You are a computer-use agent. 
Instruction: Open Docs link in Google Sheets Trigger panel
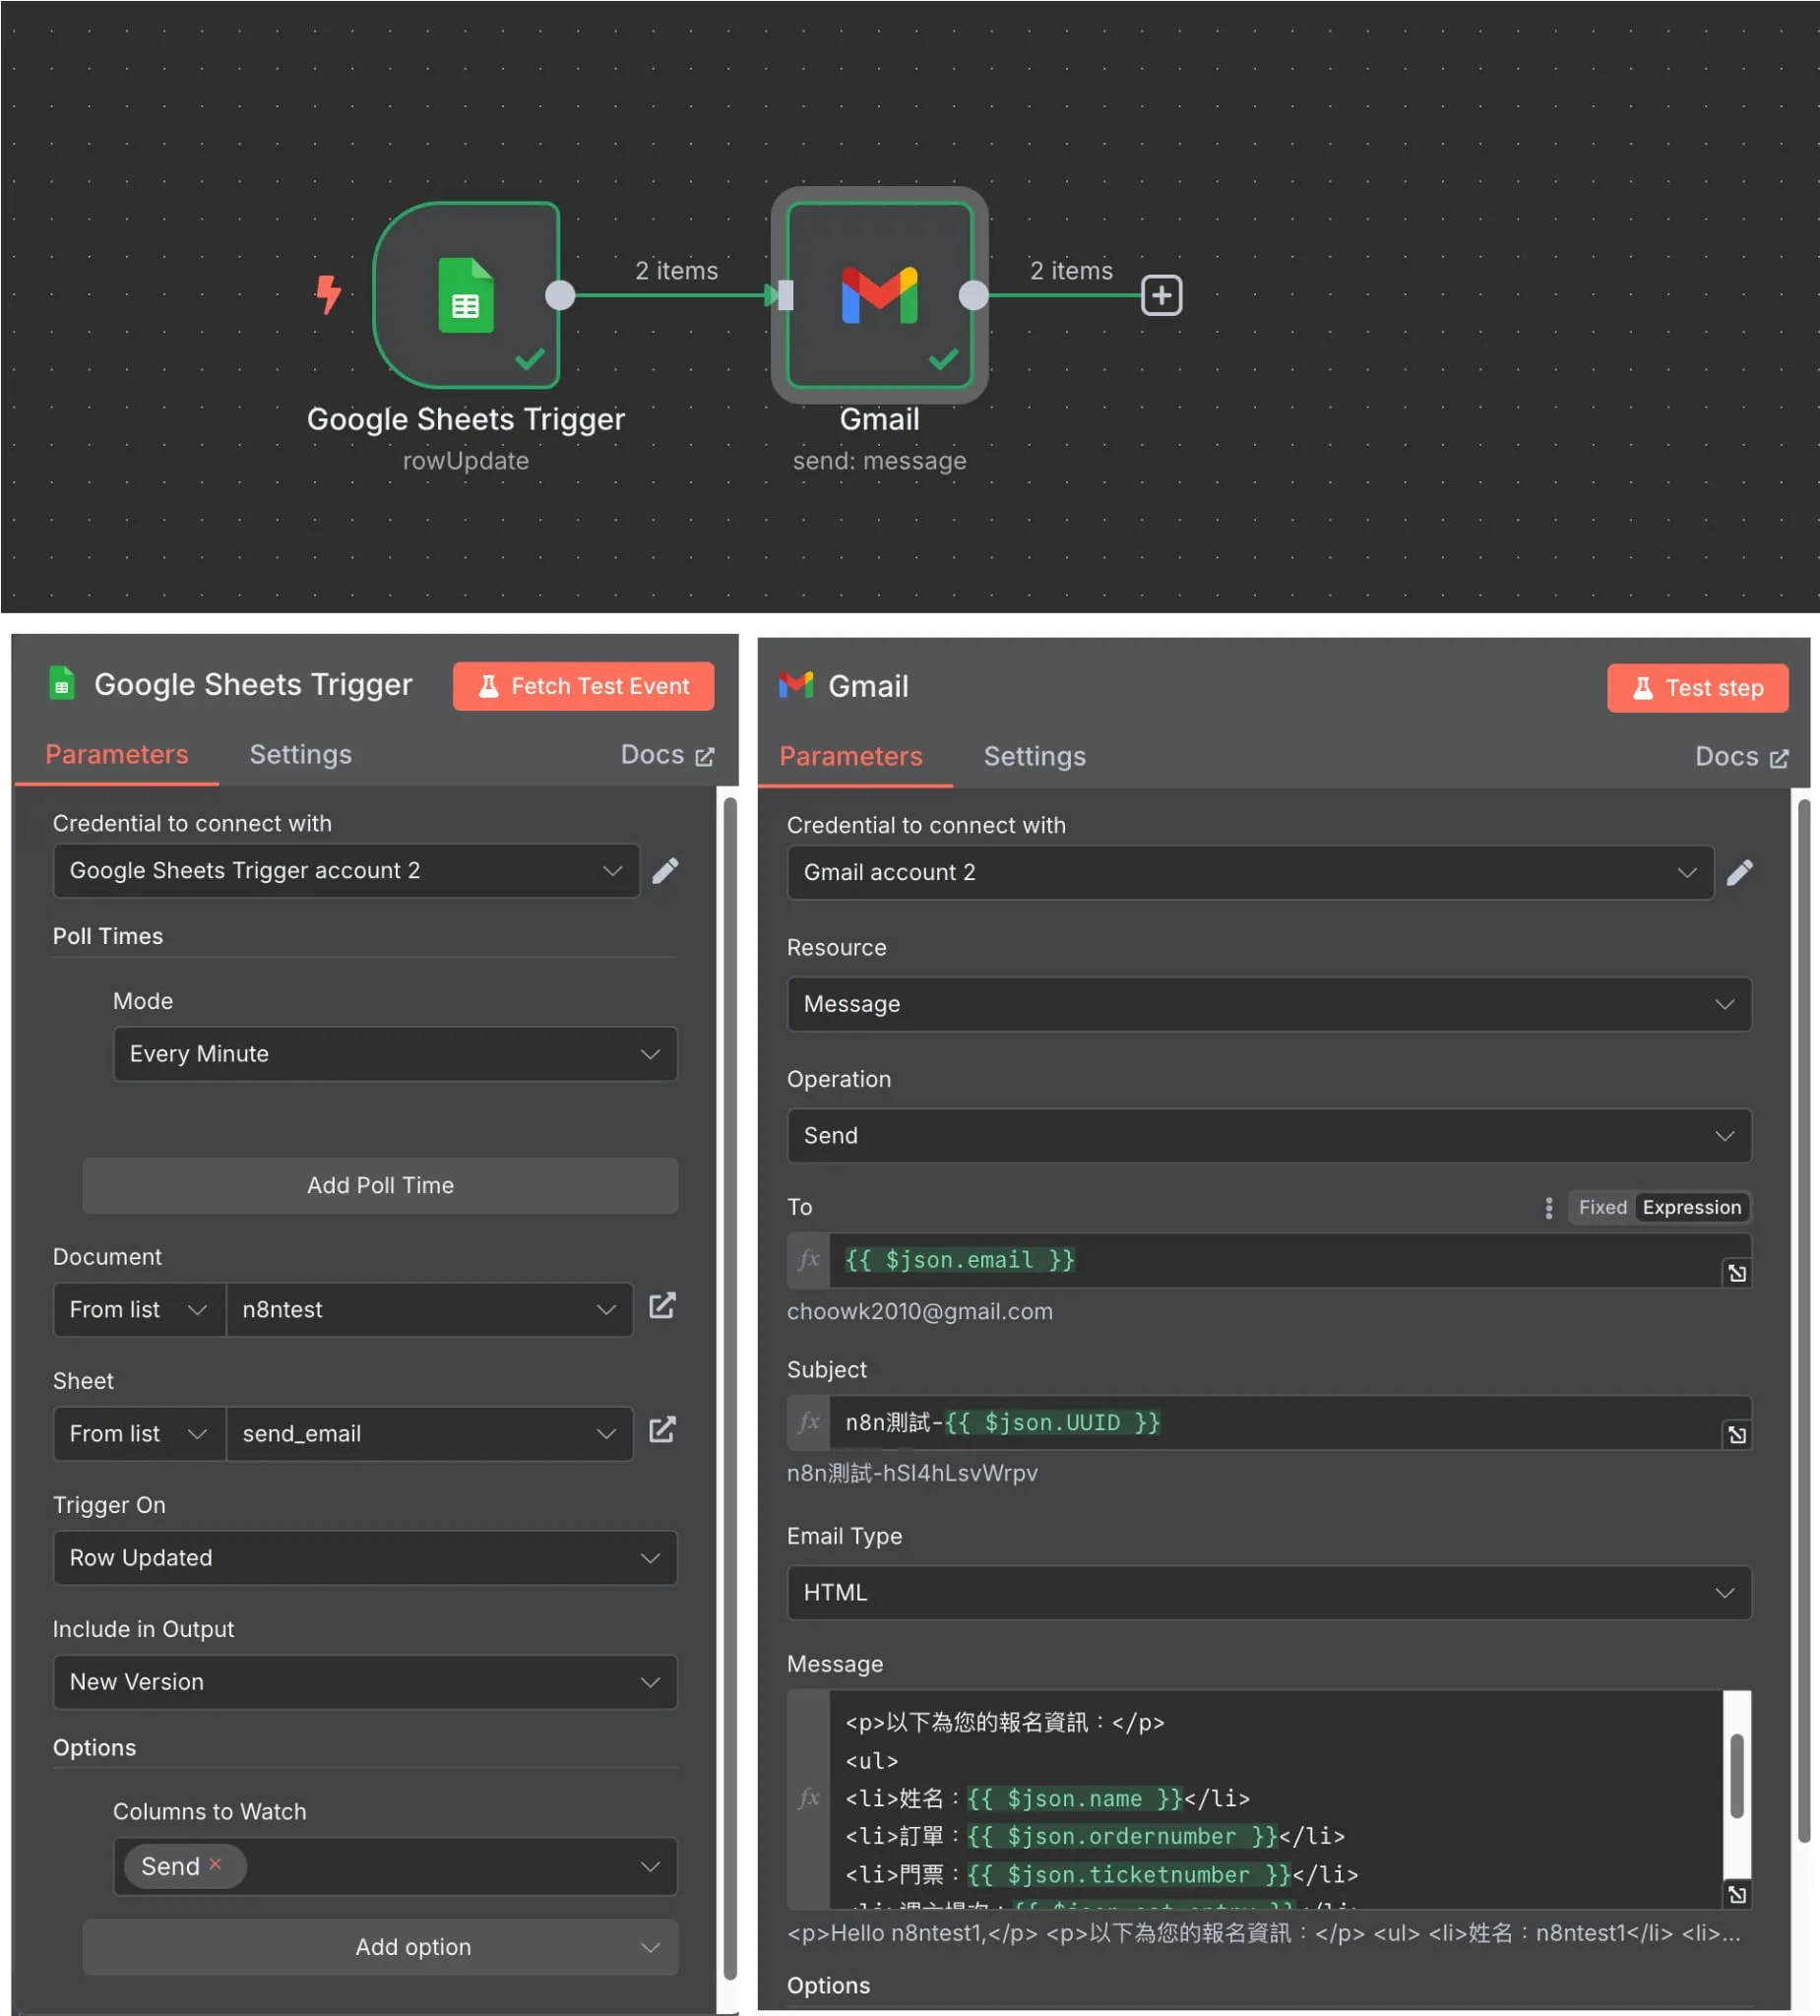[x=667, y=755]
